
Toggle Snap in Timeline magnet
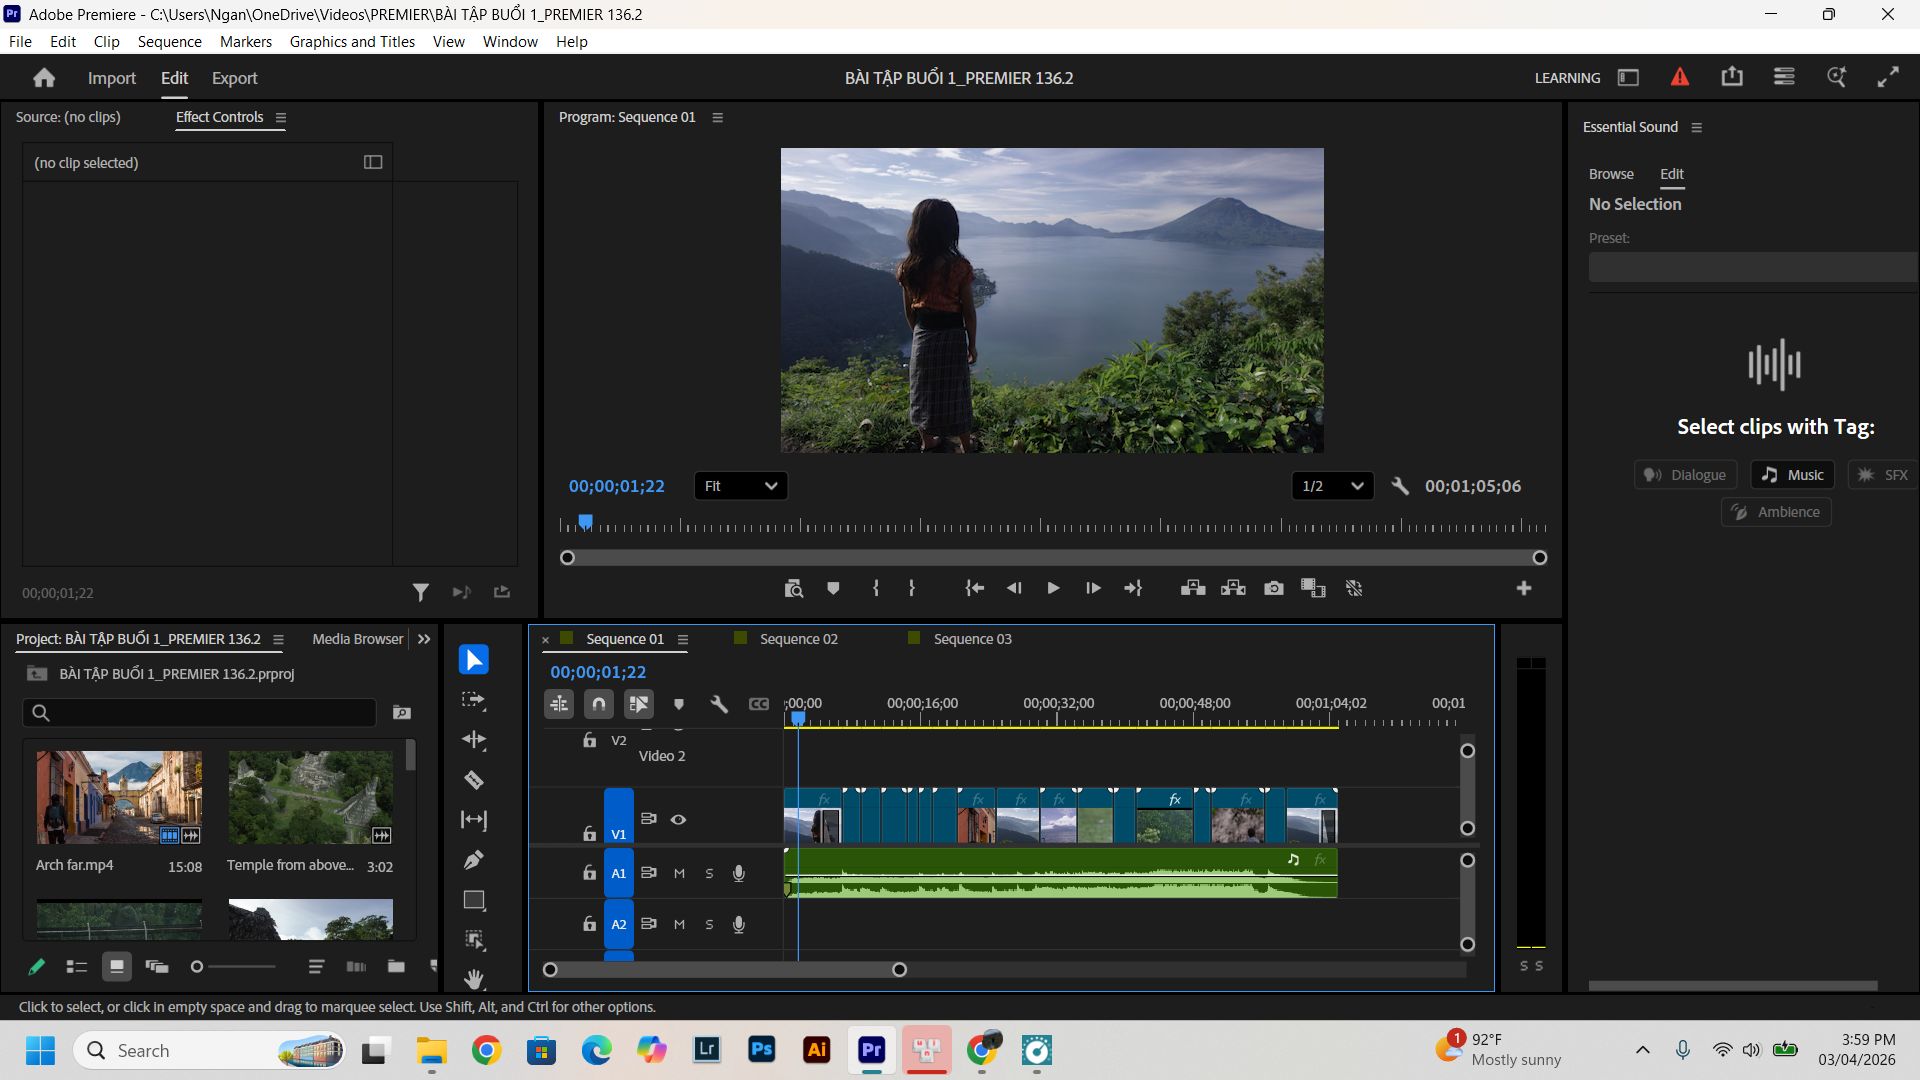pos(598,704)
